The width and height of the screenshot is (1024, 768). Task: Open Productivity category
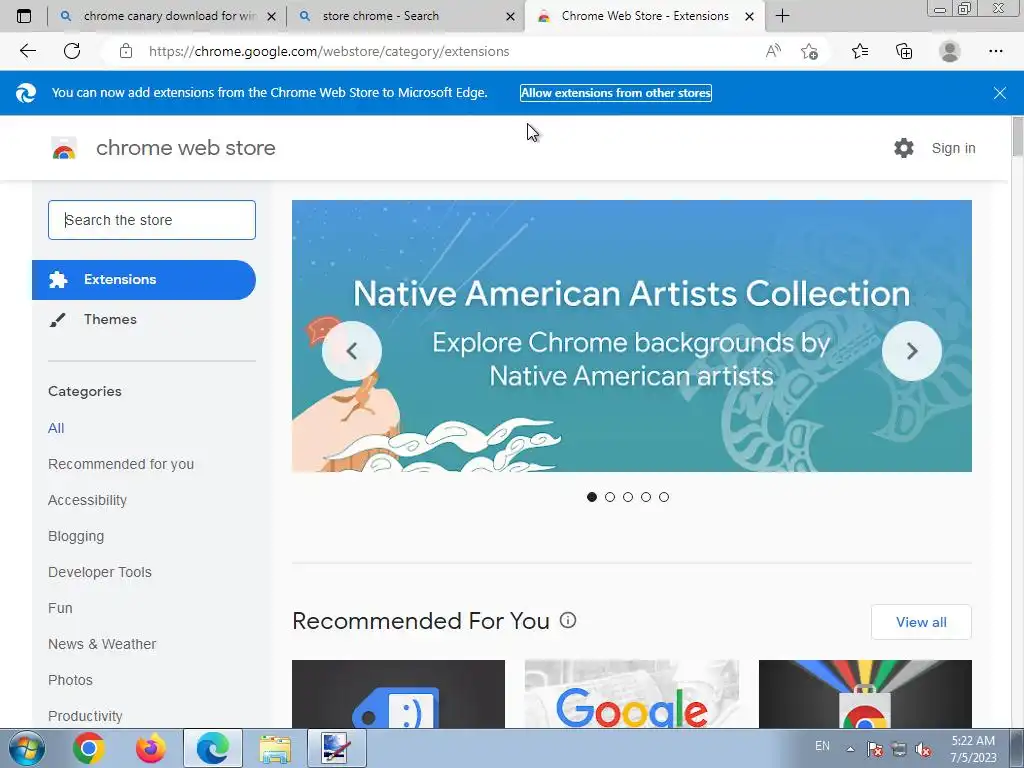click(x=85, y=716)
